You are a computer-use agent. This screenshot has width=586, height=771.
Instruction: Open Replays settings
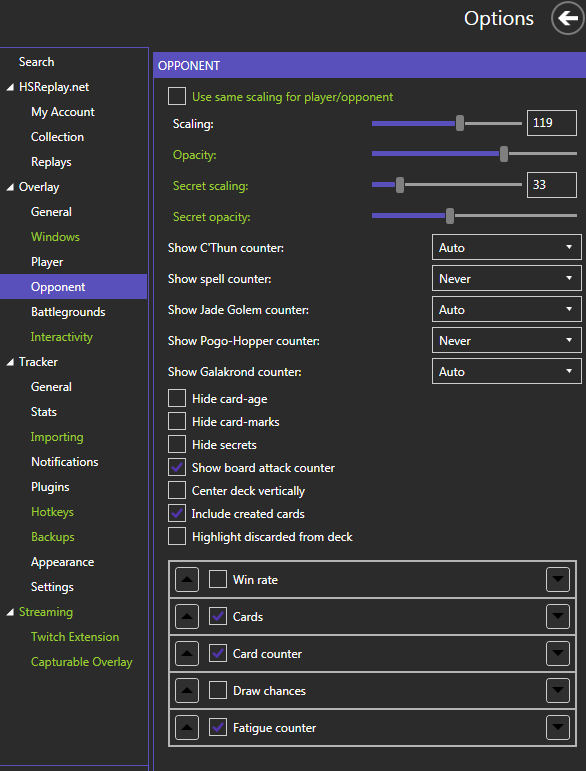pyautogui.click(x=51, y=162)
